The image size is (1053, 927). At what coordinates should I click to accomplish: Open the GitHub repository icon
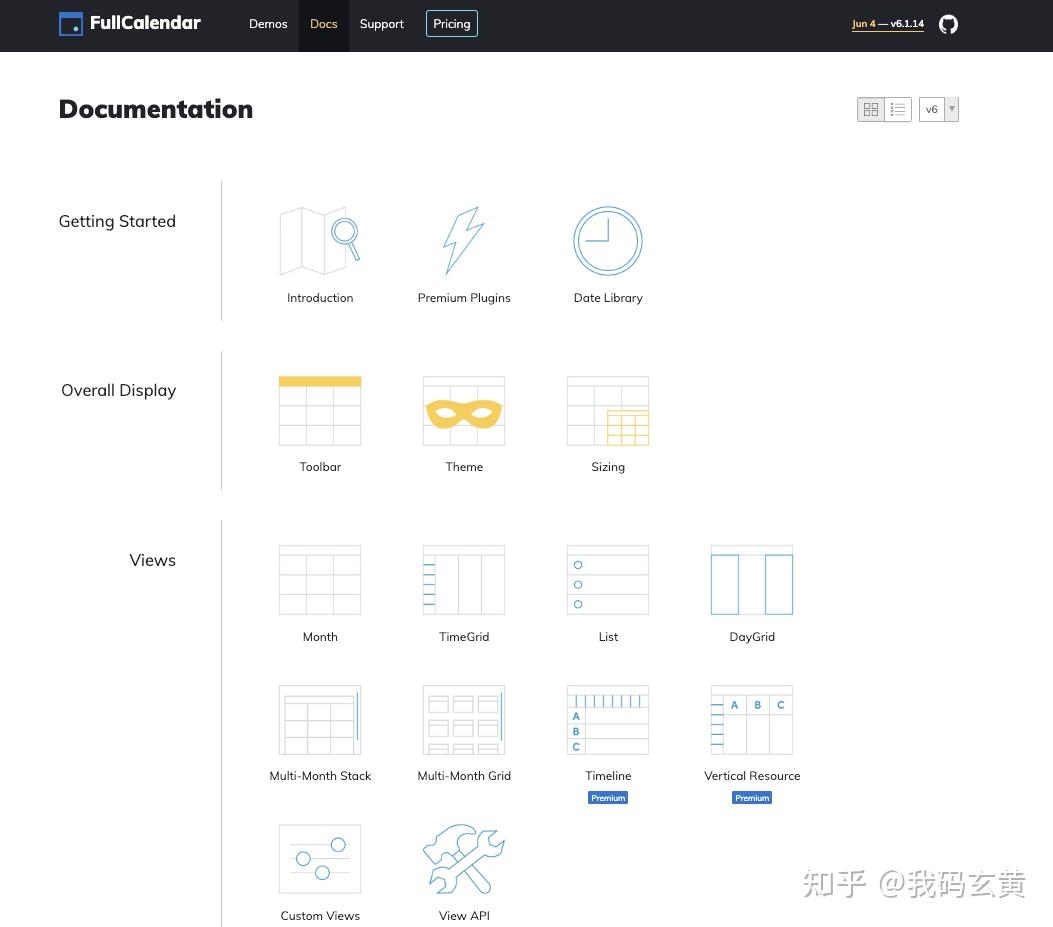(x=947, y=24)
